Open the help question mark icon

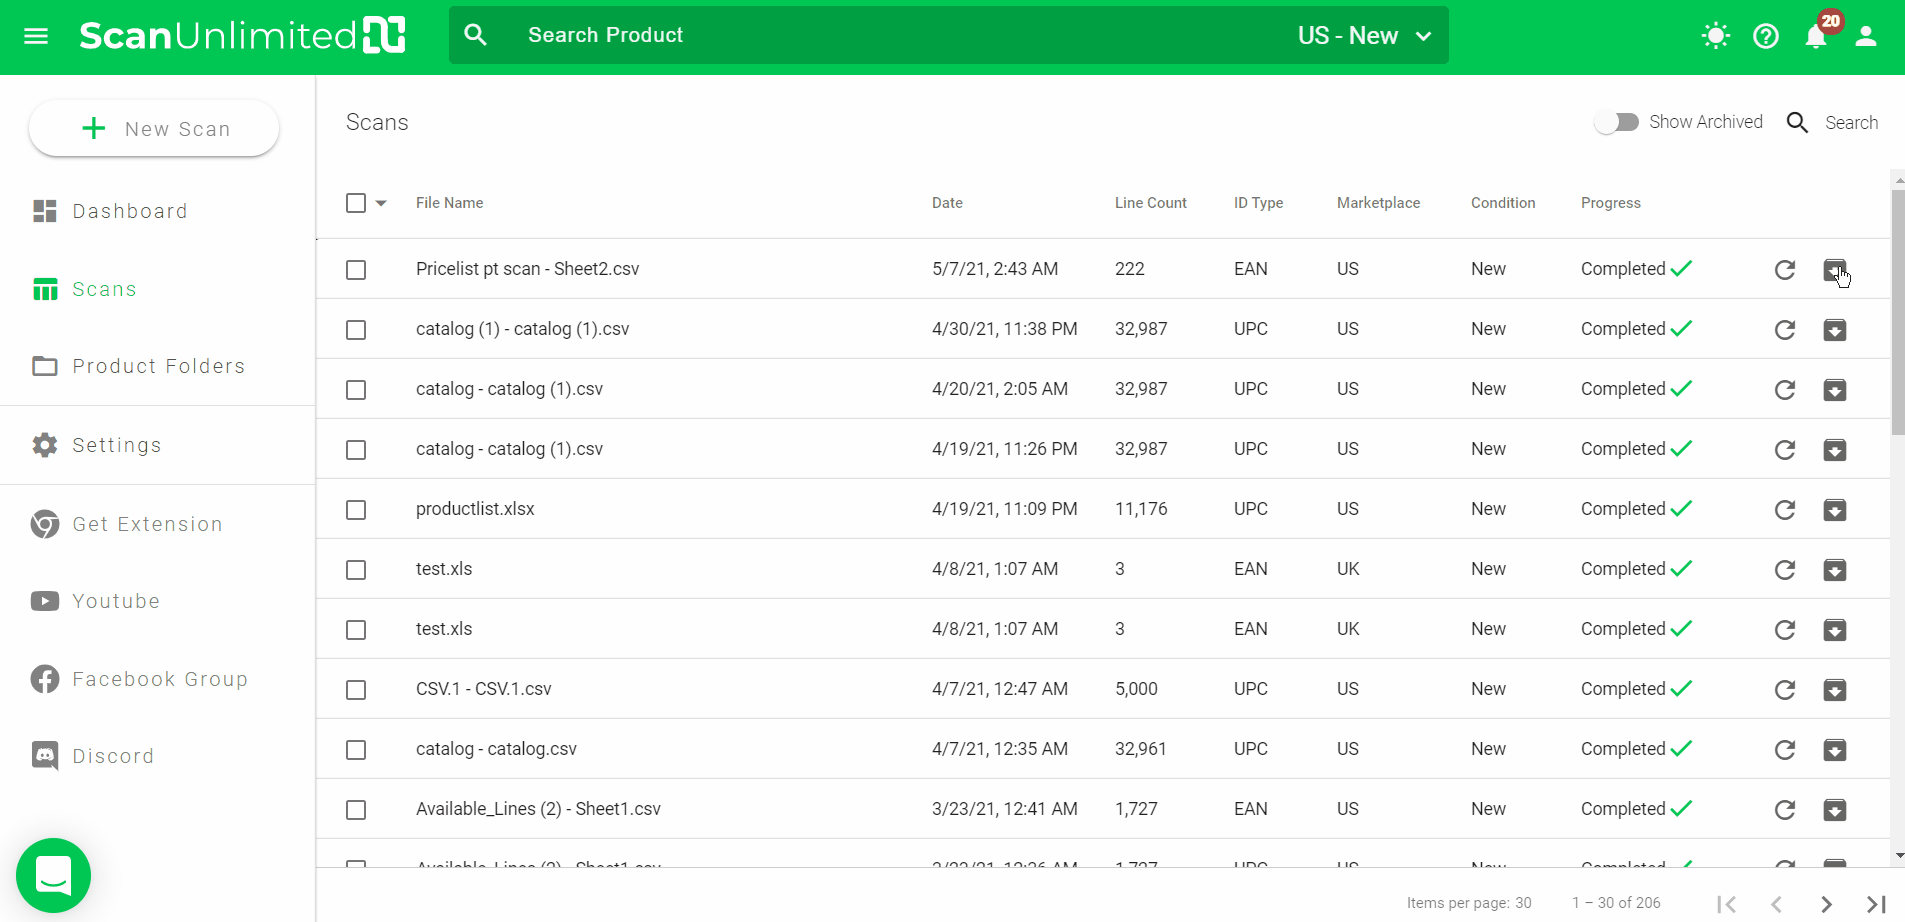[x=1765, y=36]
